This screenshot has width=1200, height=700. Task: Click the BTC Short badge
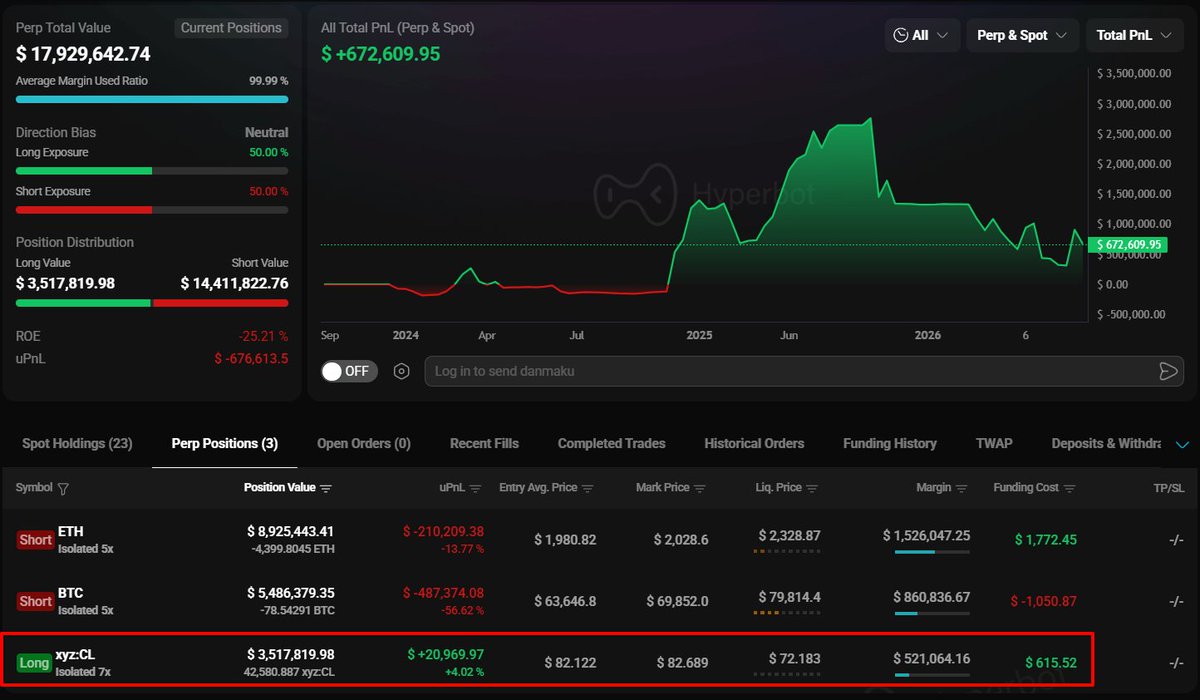[35, 601]
